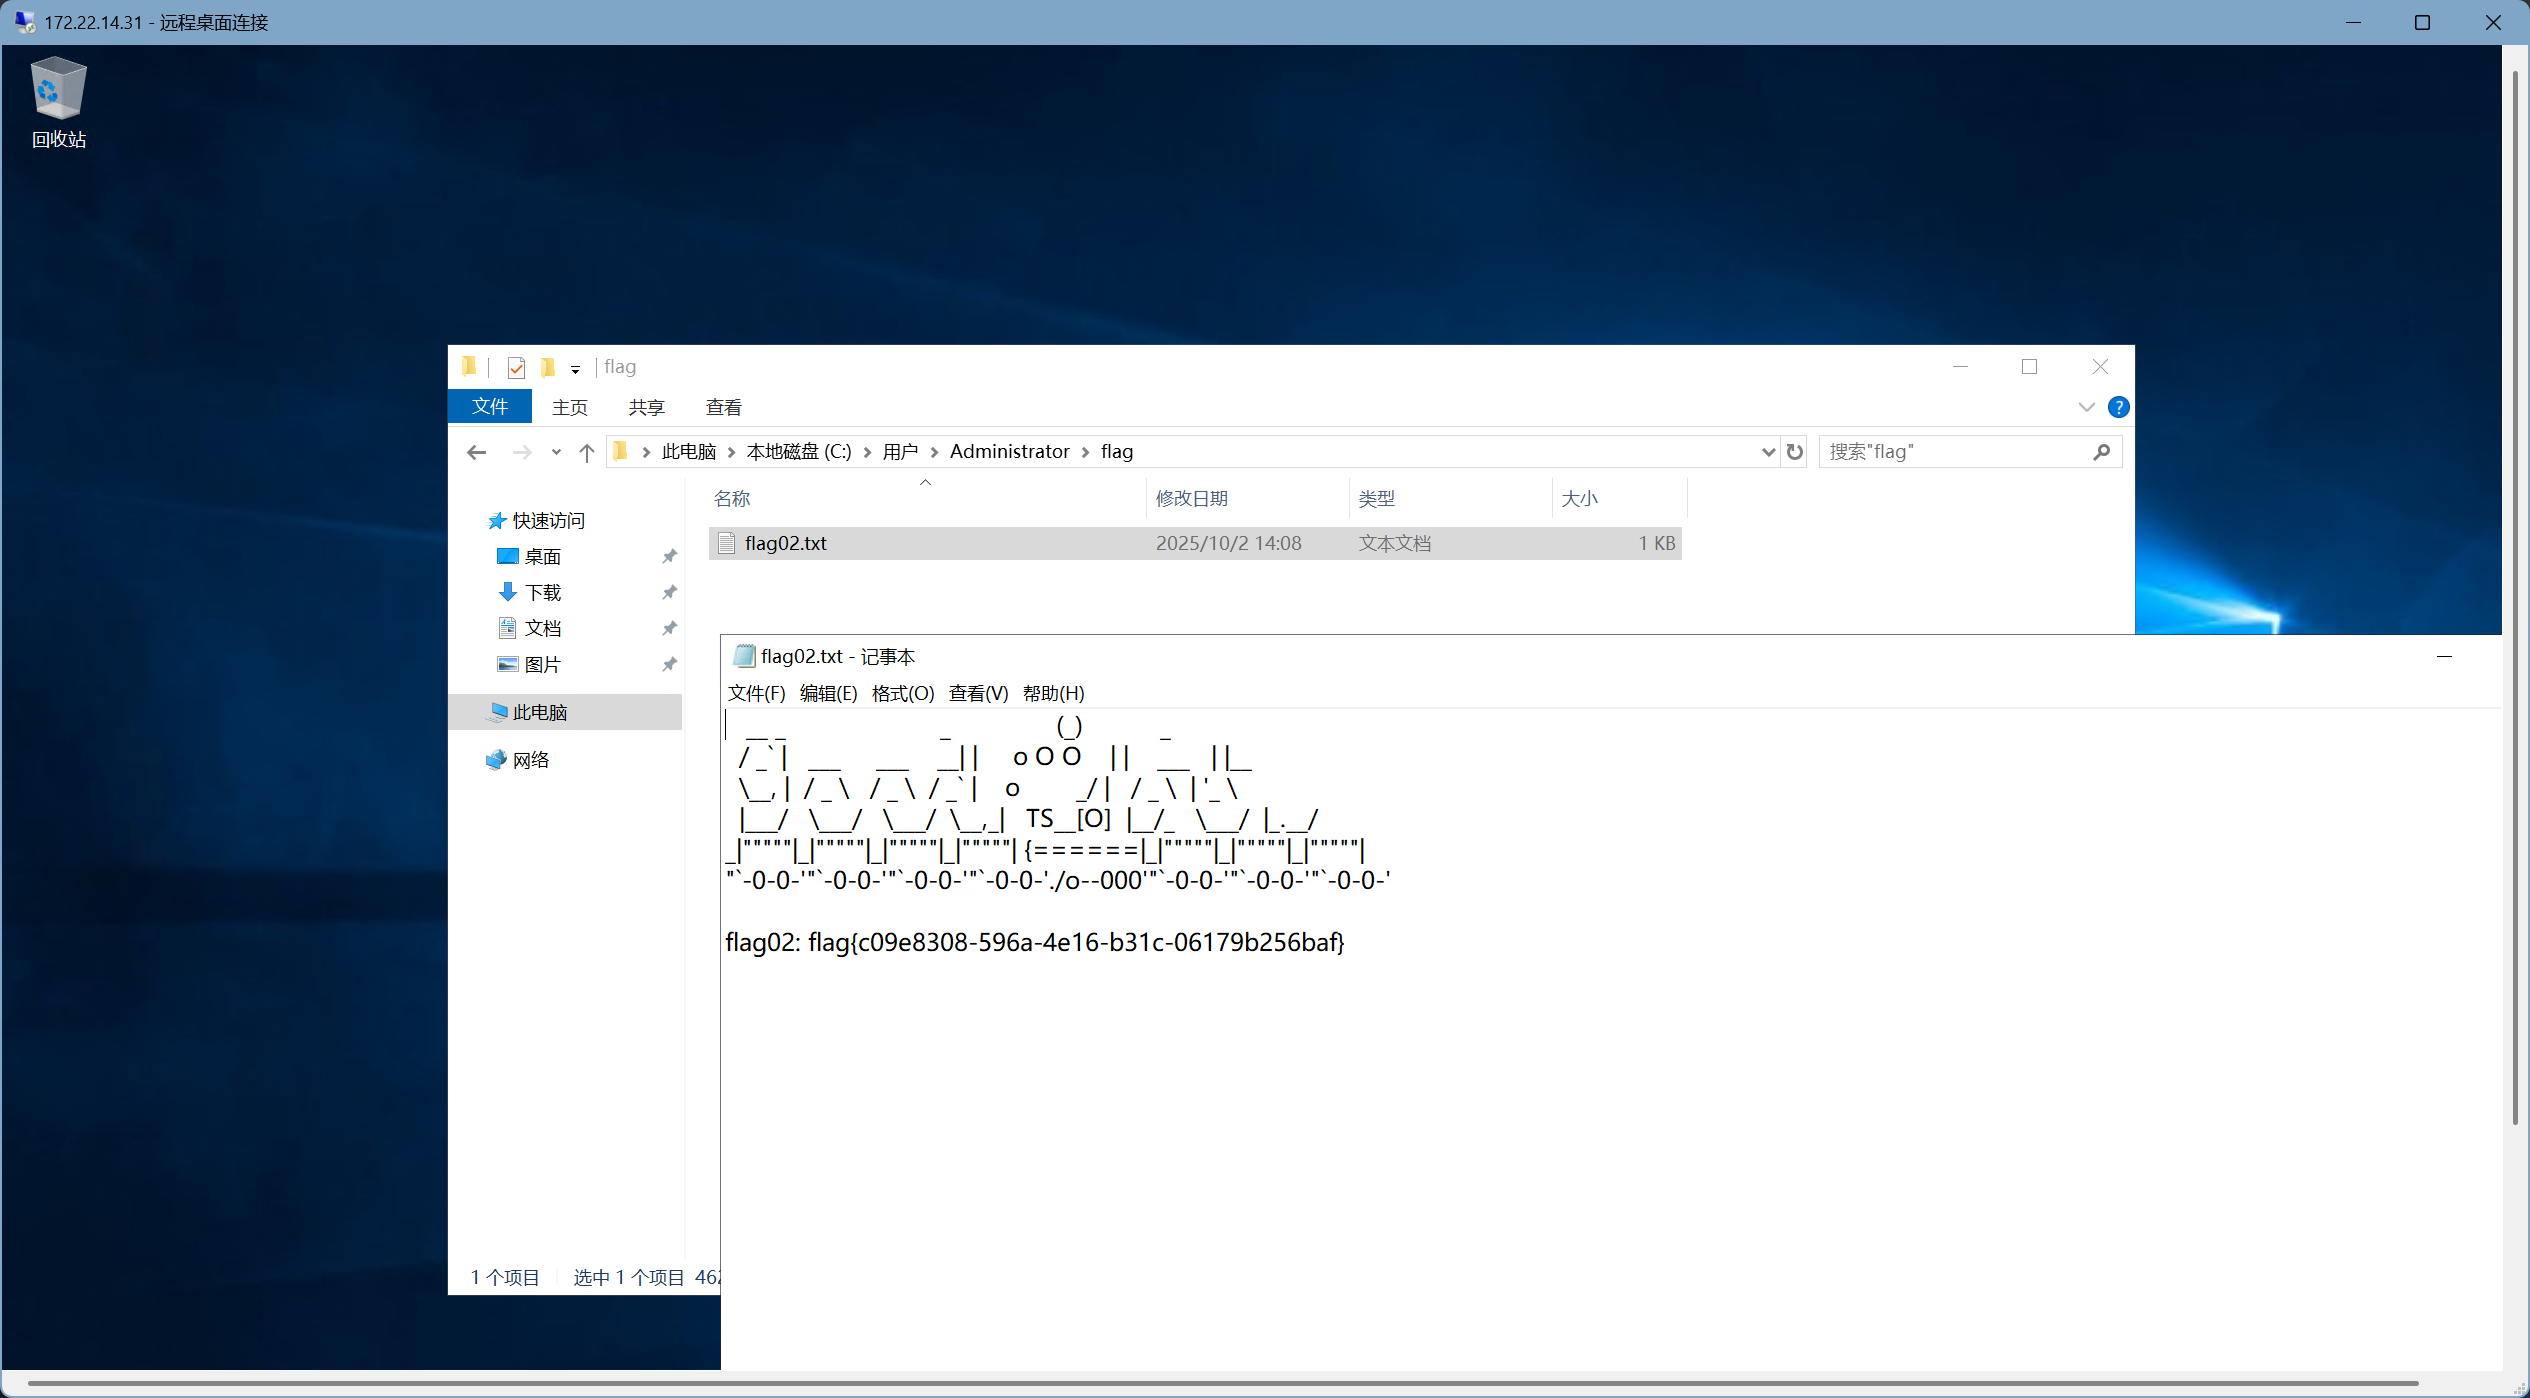Click the search "flag" input box

coord(1950,452)
